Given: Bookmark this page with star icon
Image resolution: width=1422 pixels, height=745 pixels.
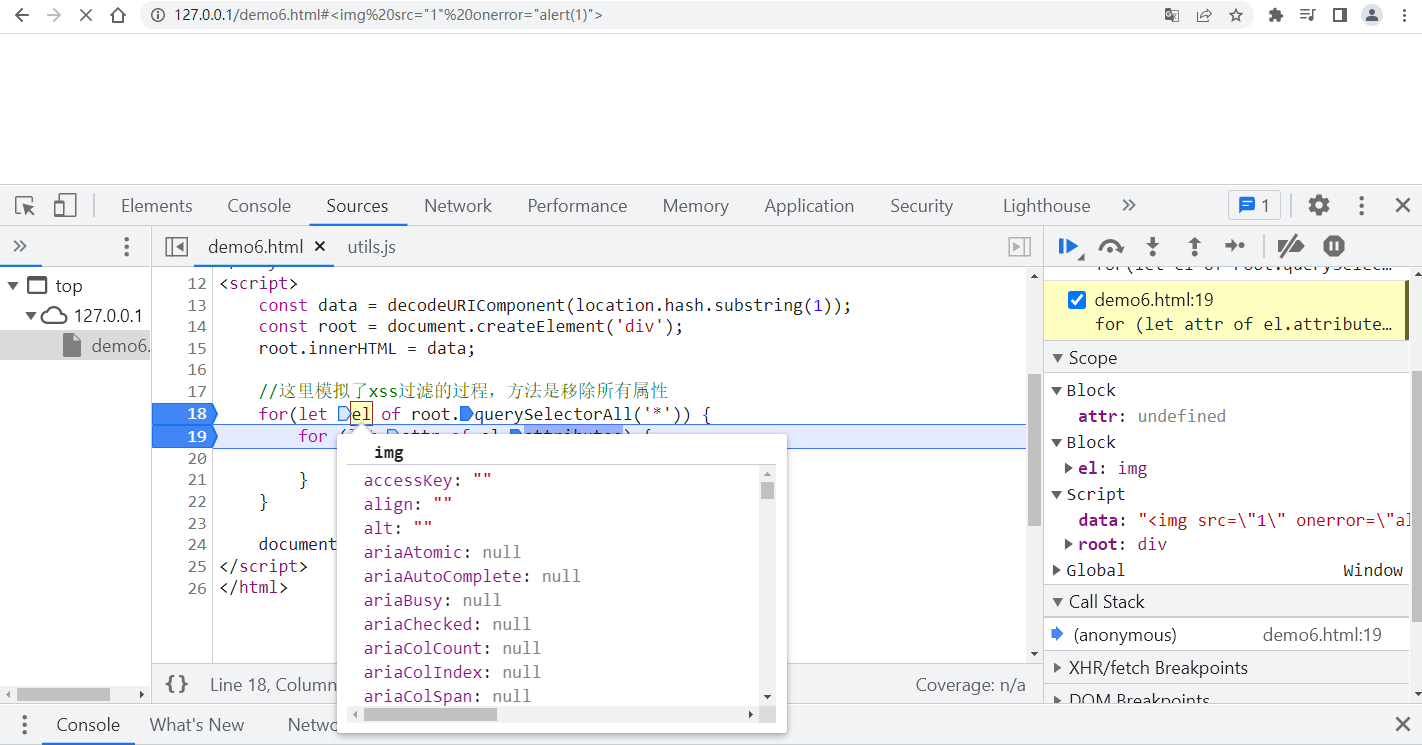Looking at the screenshot, I should click(x=1236, y=16).
